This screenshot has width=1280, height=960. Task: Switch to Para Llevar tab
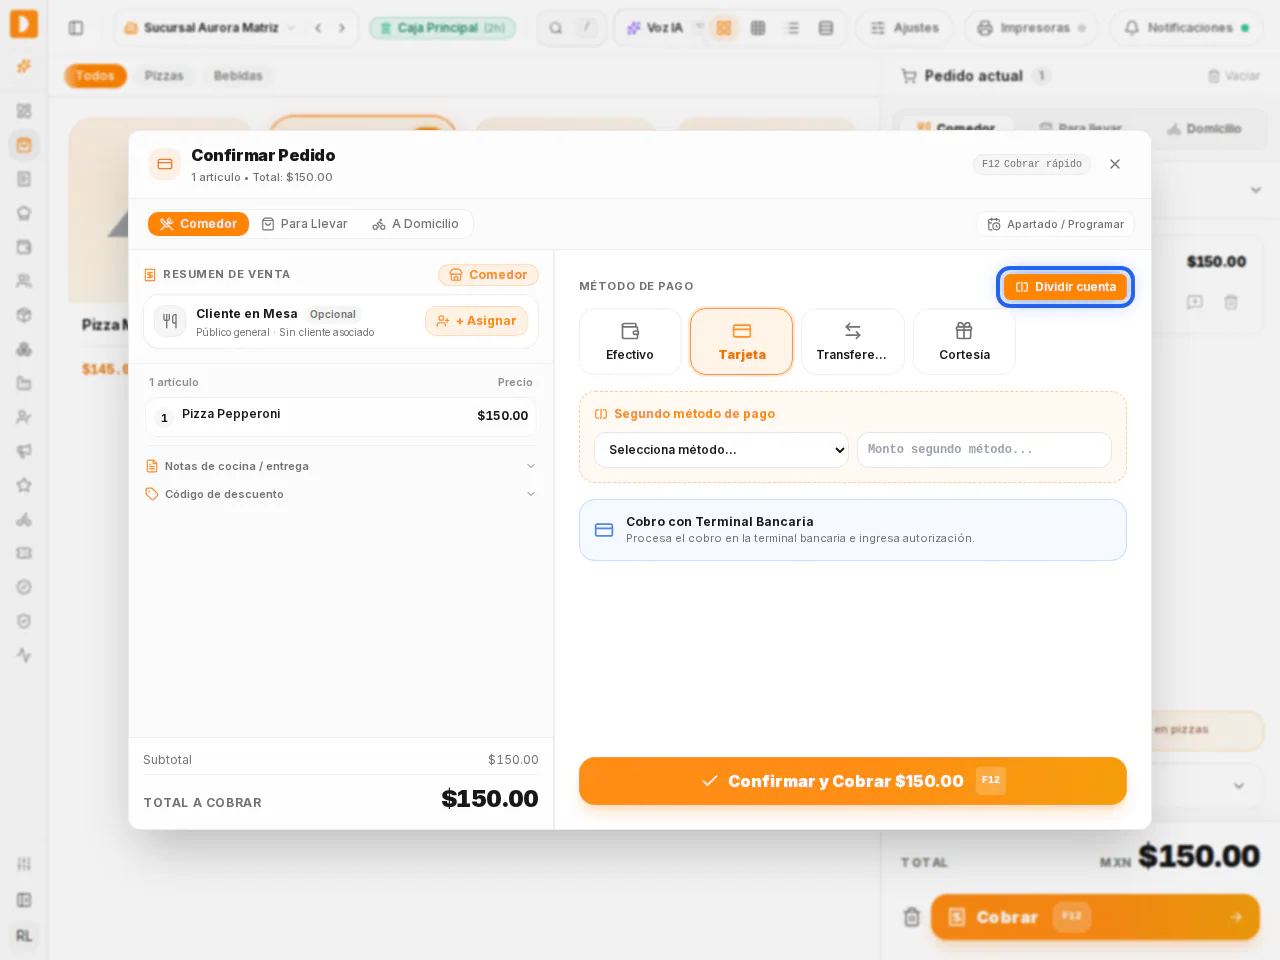coord(305,224)
